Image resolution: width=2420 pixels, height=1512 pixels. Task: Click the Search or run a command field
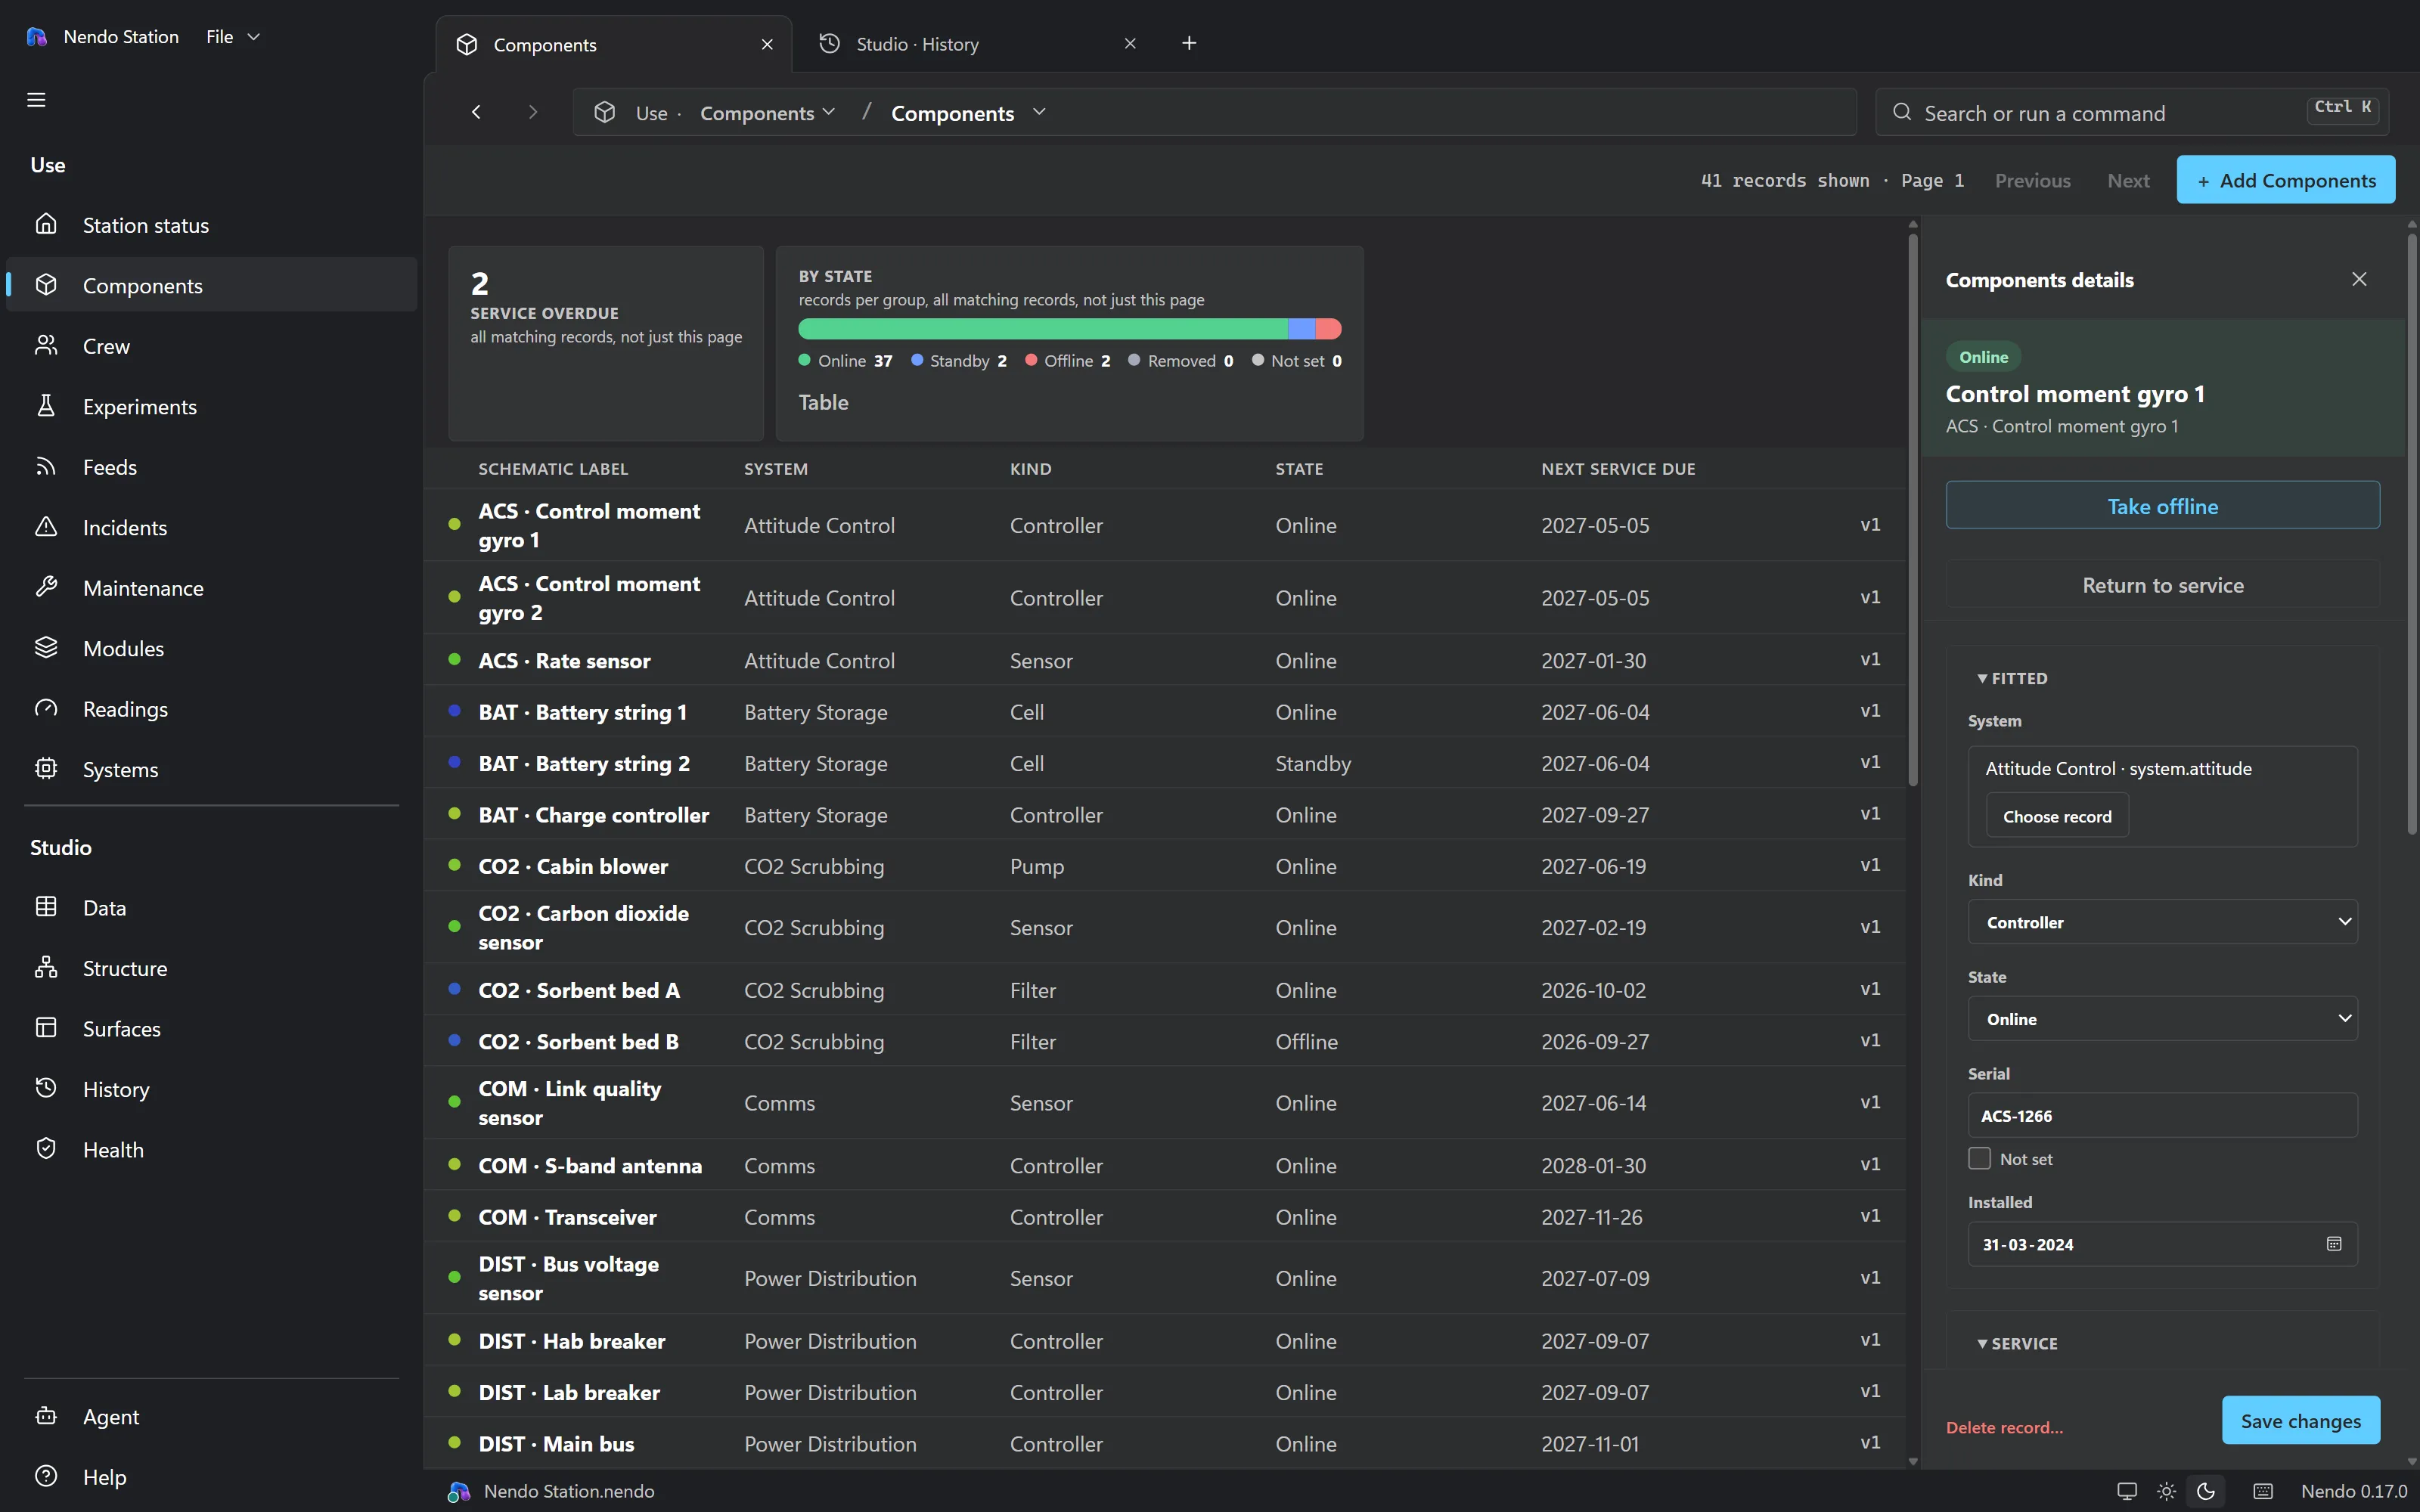pyautogui.click(x=2132, y=112)
